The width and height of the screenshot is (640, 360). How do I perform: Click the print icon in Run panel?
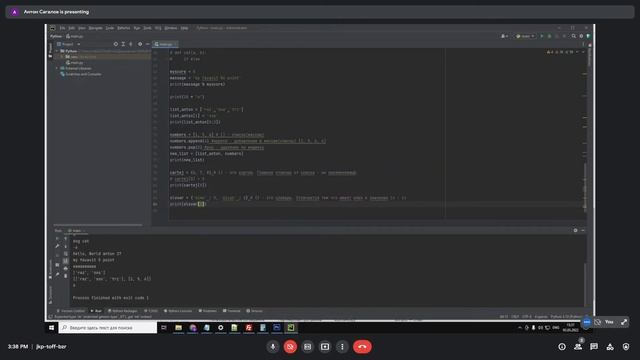point(66,268)
